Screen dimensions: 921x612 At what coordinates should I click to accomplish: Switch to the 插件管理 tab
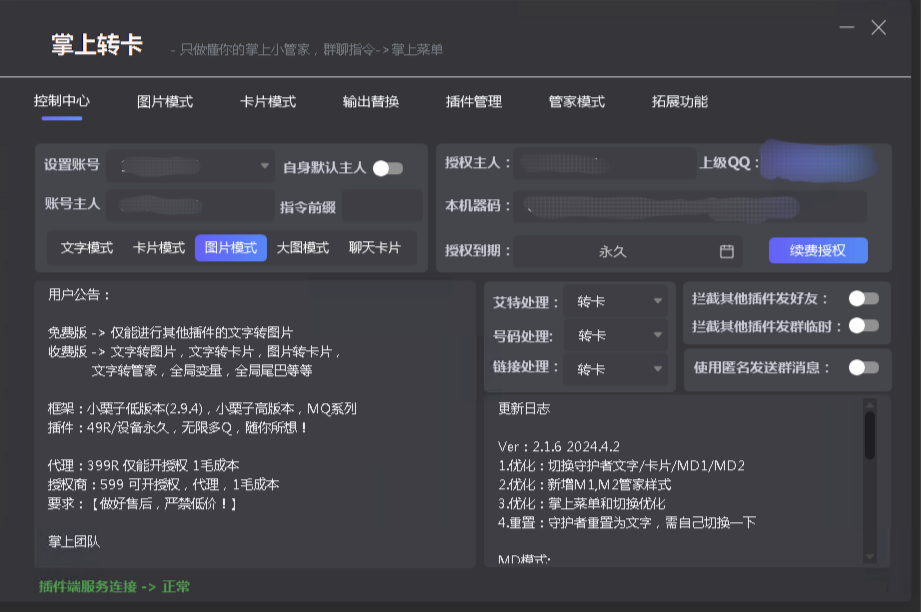click(x=474, y=101)
